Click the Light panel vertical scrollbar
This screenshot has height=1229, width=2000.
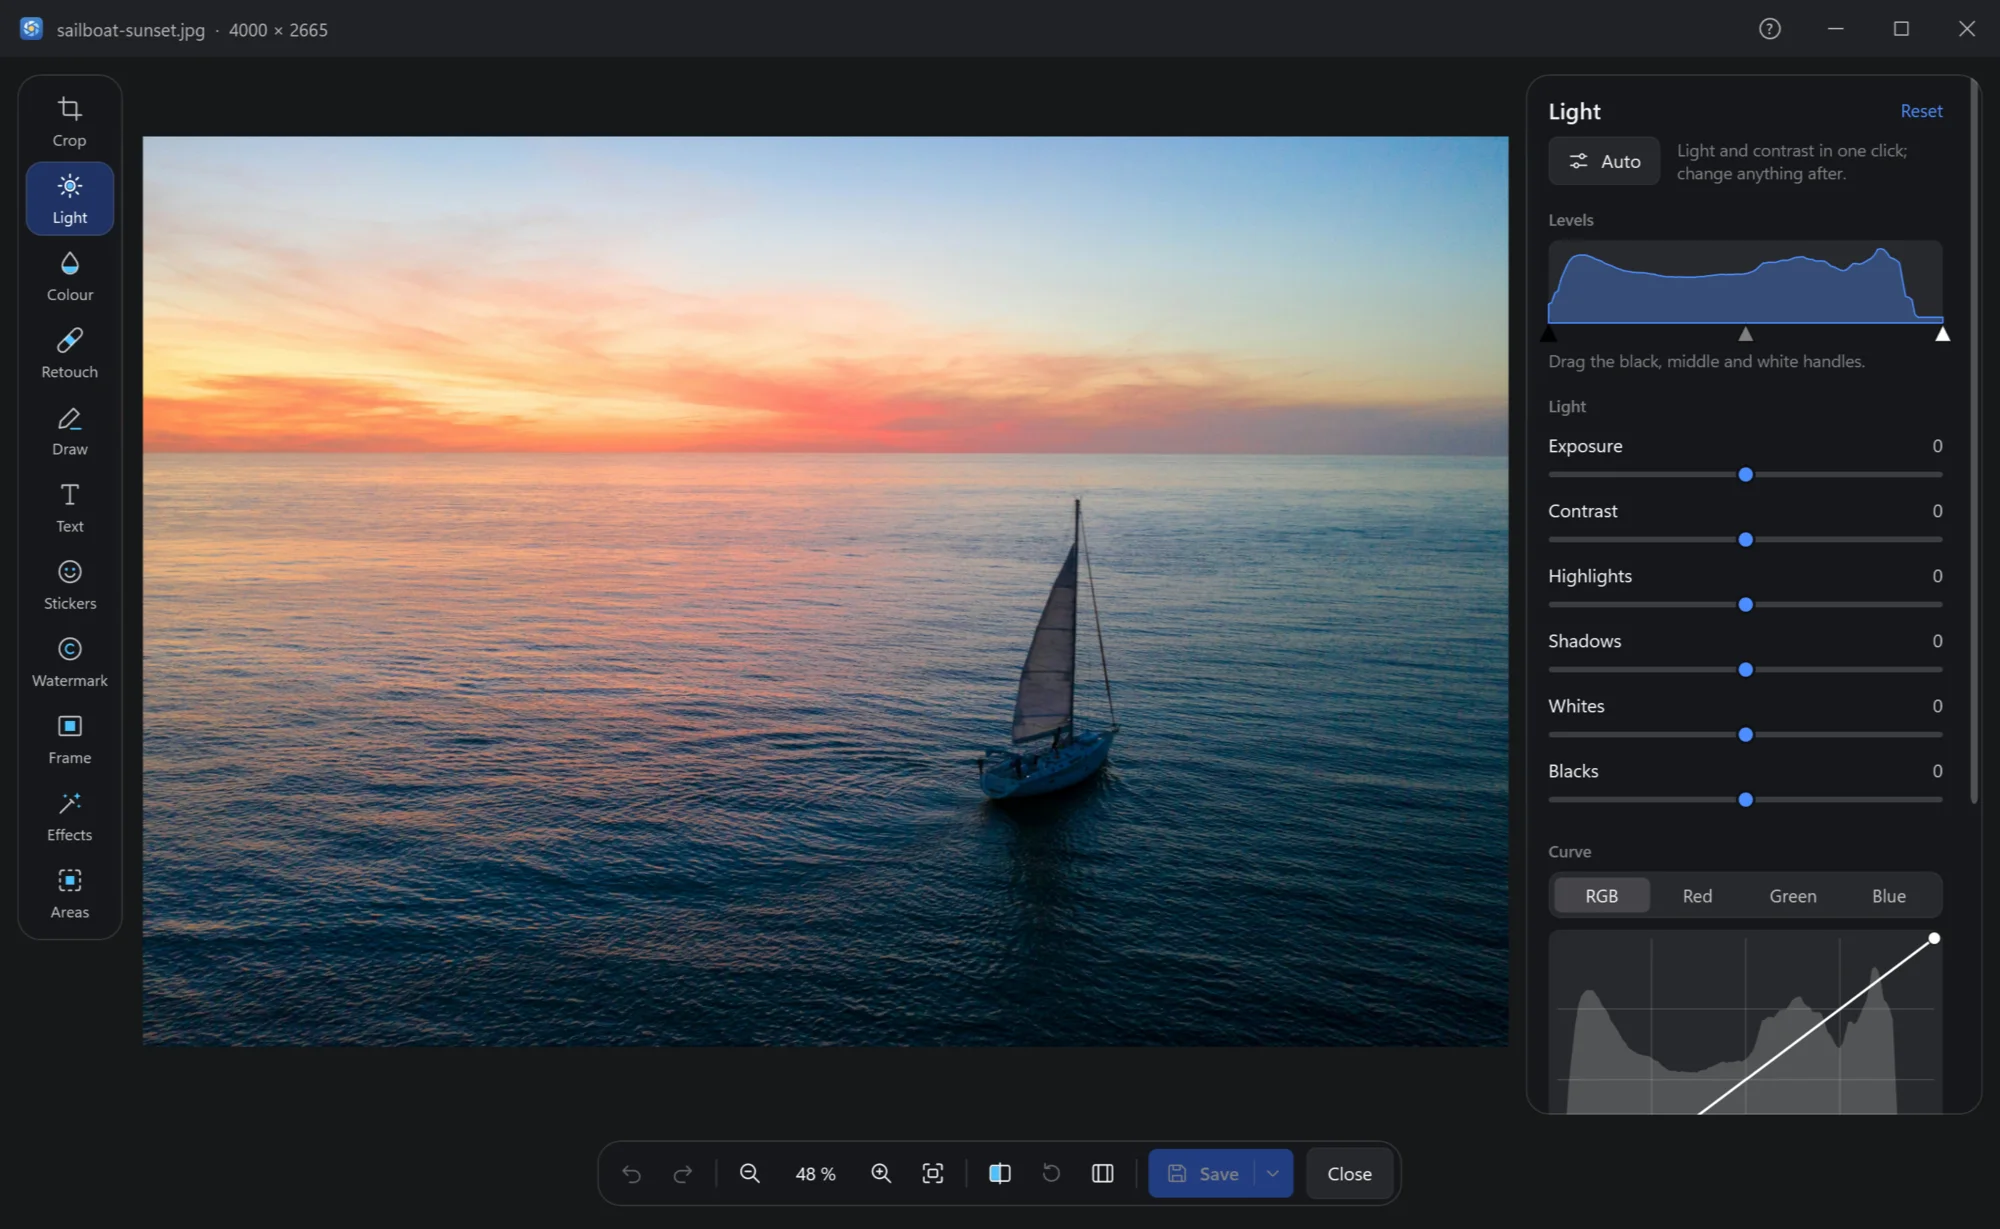pyautogui.click(x=1973, y=441)
